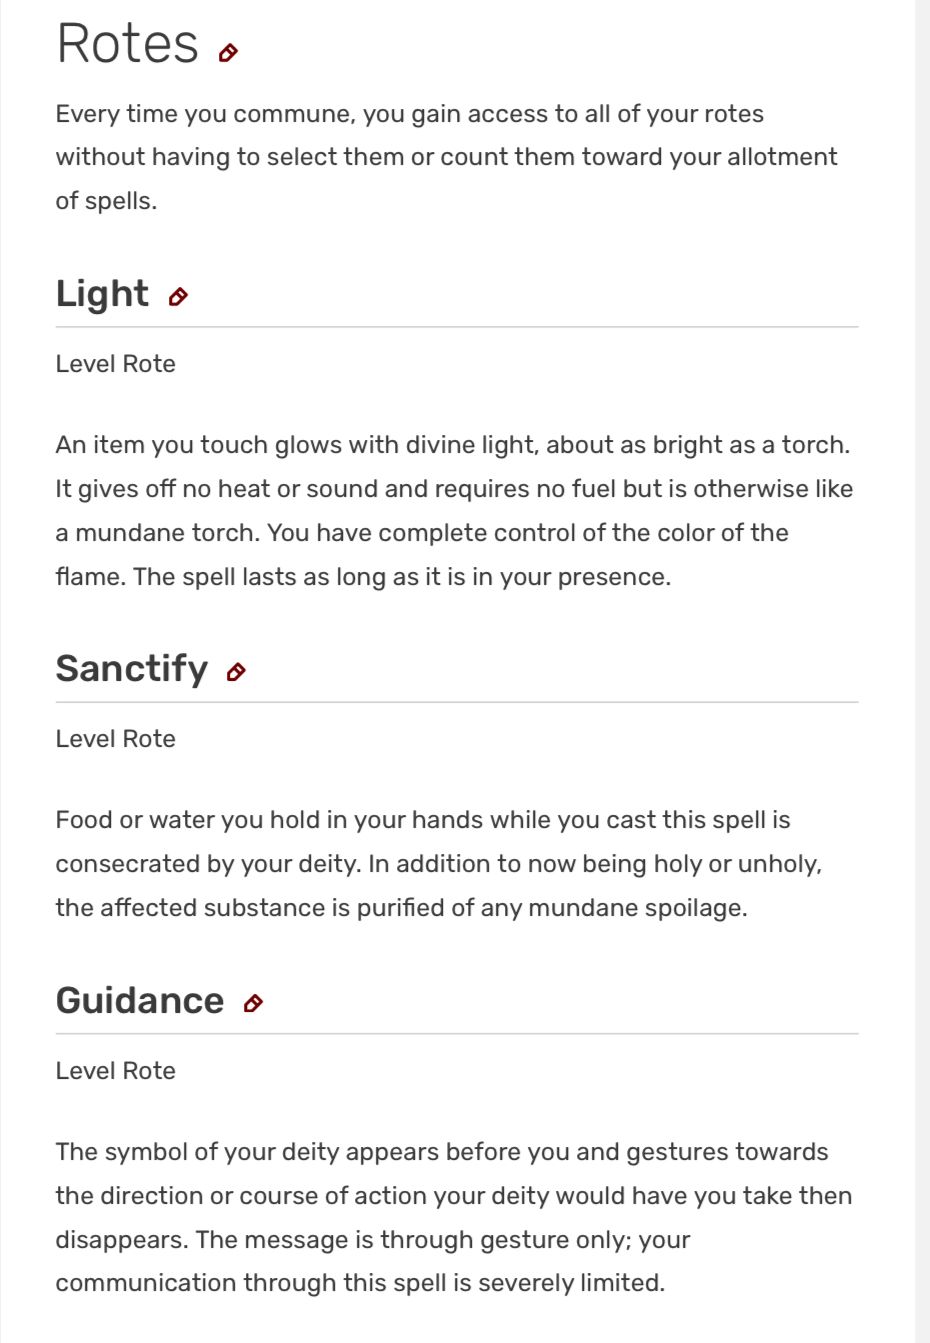This screenshot has width=930, height=1343.
Task: Click the divider line under Guidance heading
Action: 456,1034
